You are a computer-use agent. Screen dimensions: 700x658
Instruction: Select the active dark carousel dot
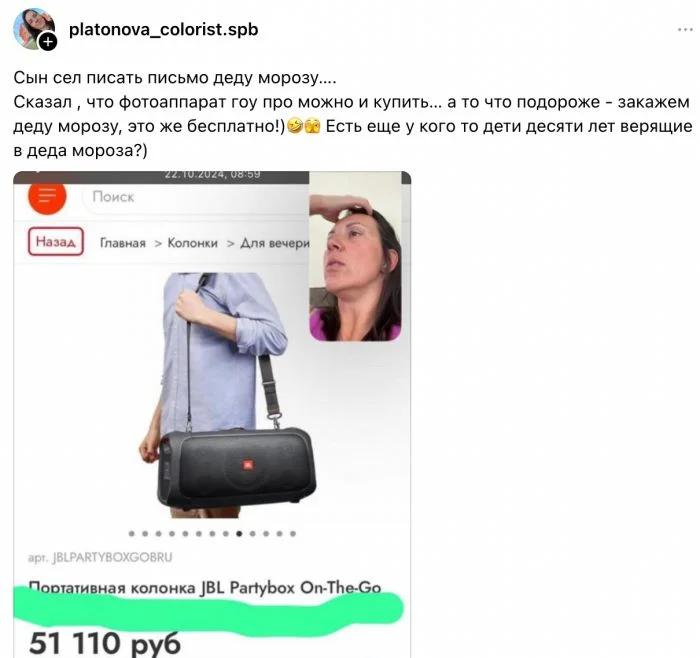pyautogui.click(x=239, y=533)
